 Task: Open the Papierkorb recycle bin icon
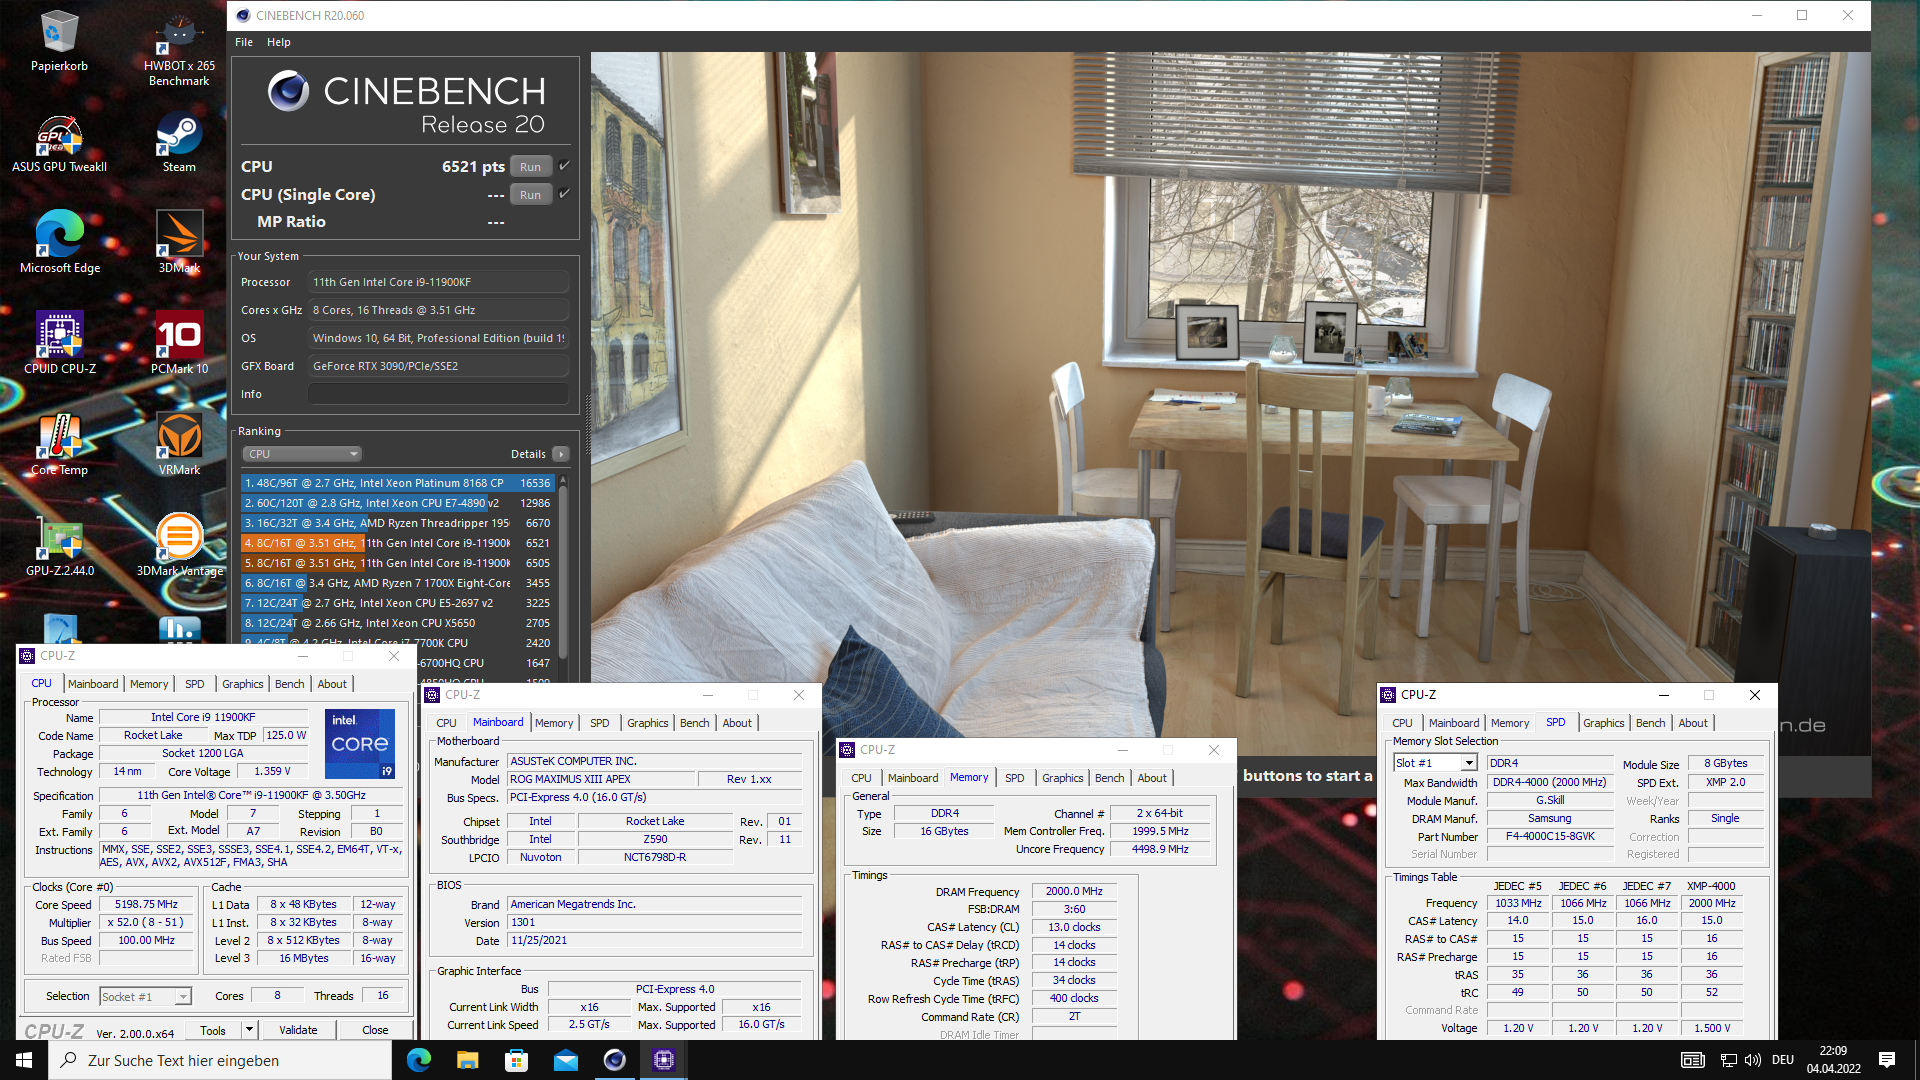coord(59,42)
